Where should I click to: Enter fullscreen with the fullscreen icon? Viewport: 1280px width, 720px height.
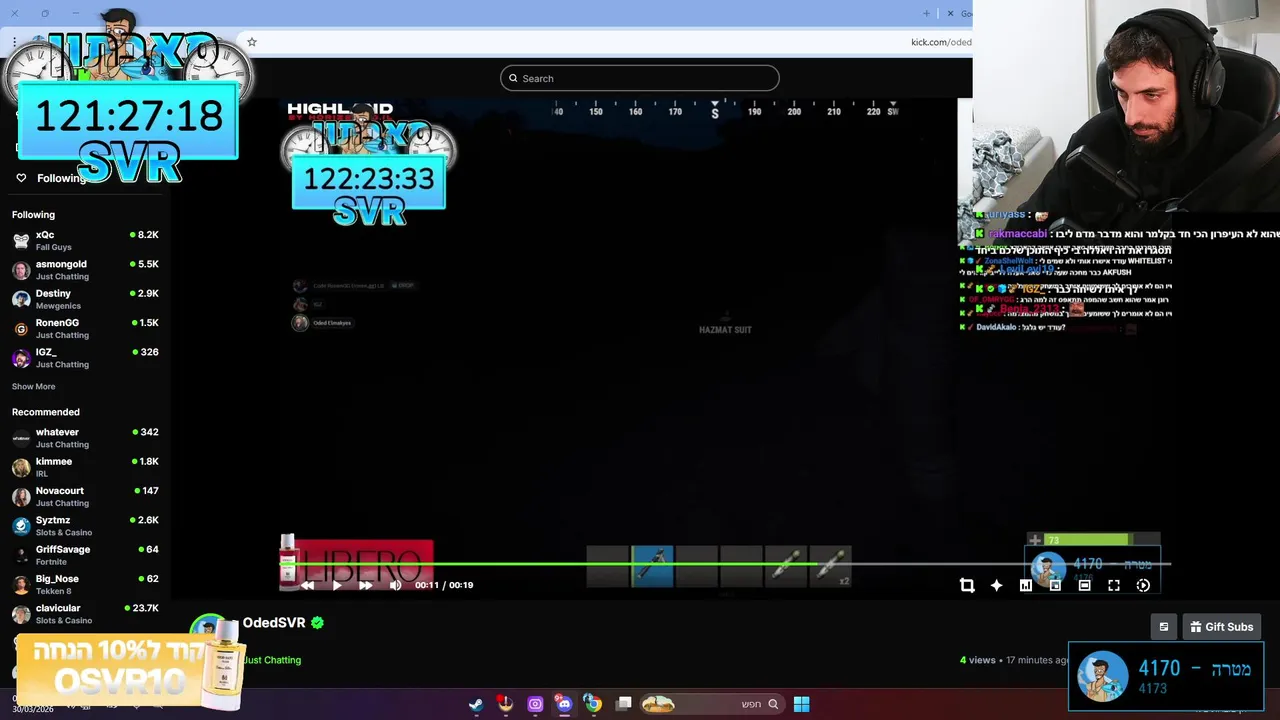[x=1114, y=585]
